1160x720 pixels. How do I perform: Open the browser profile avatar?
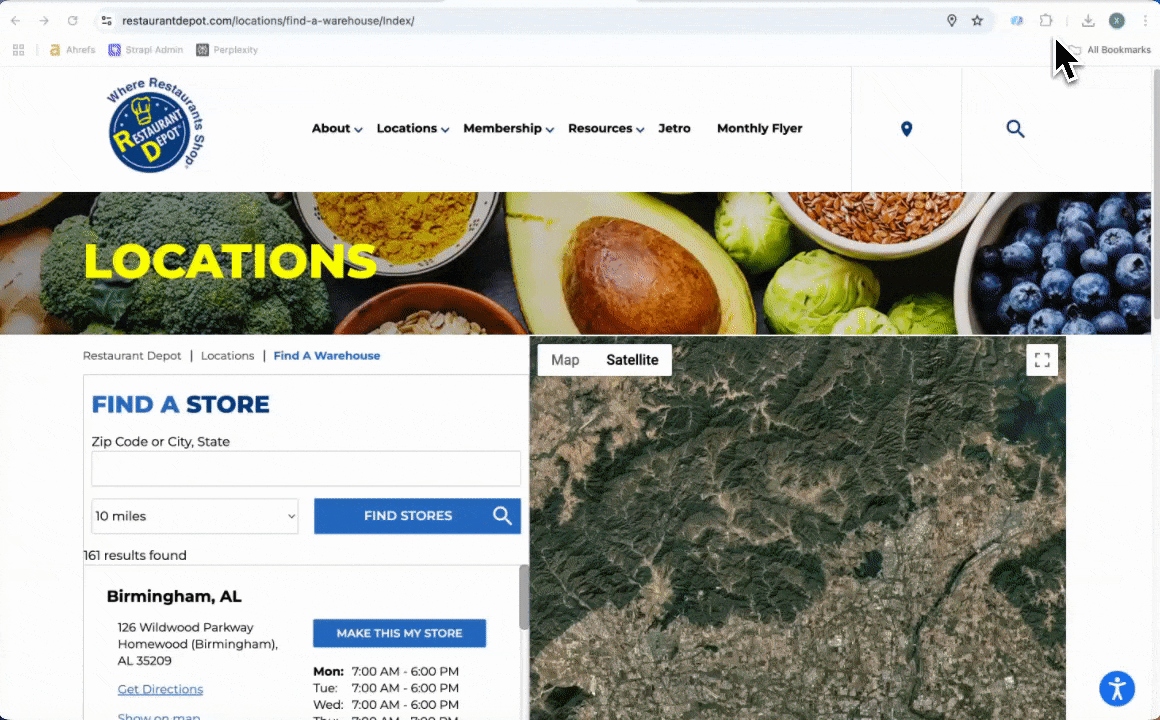[1116, 21]
